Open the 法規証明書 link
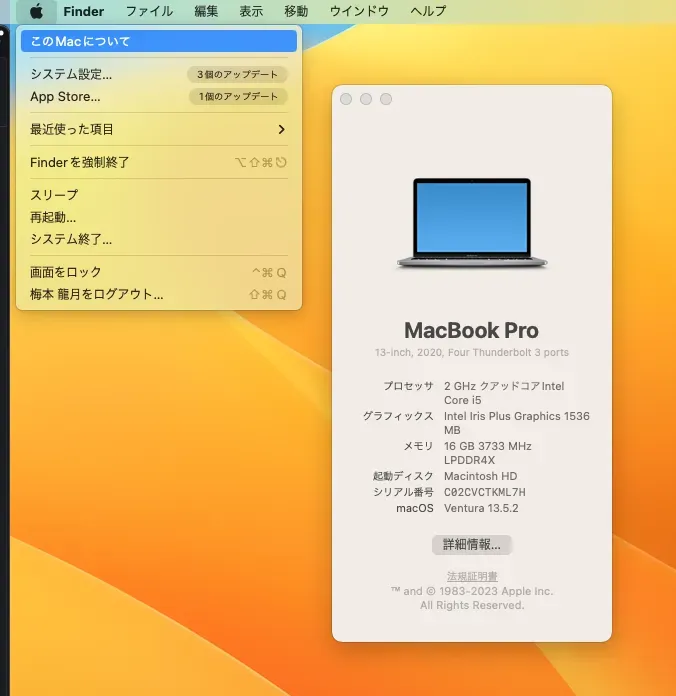 472,577
